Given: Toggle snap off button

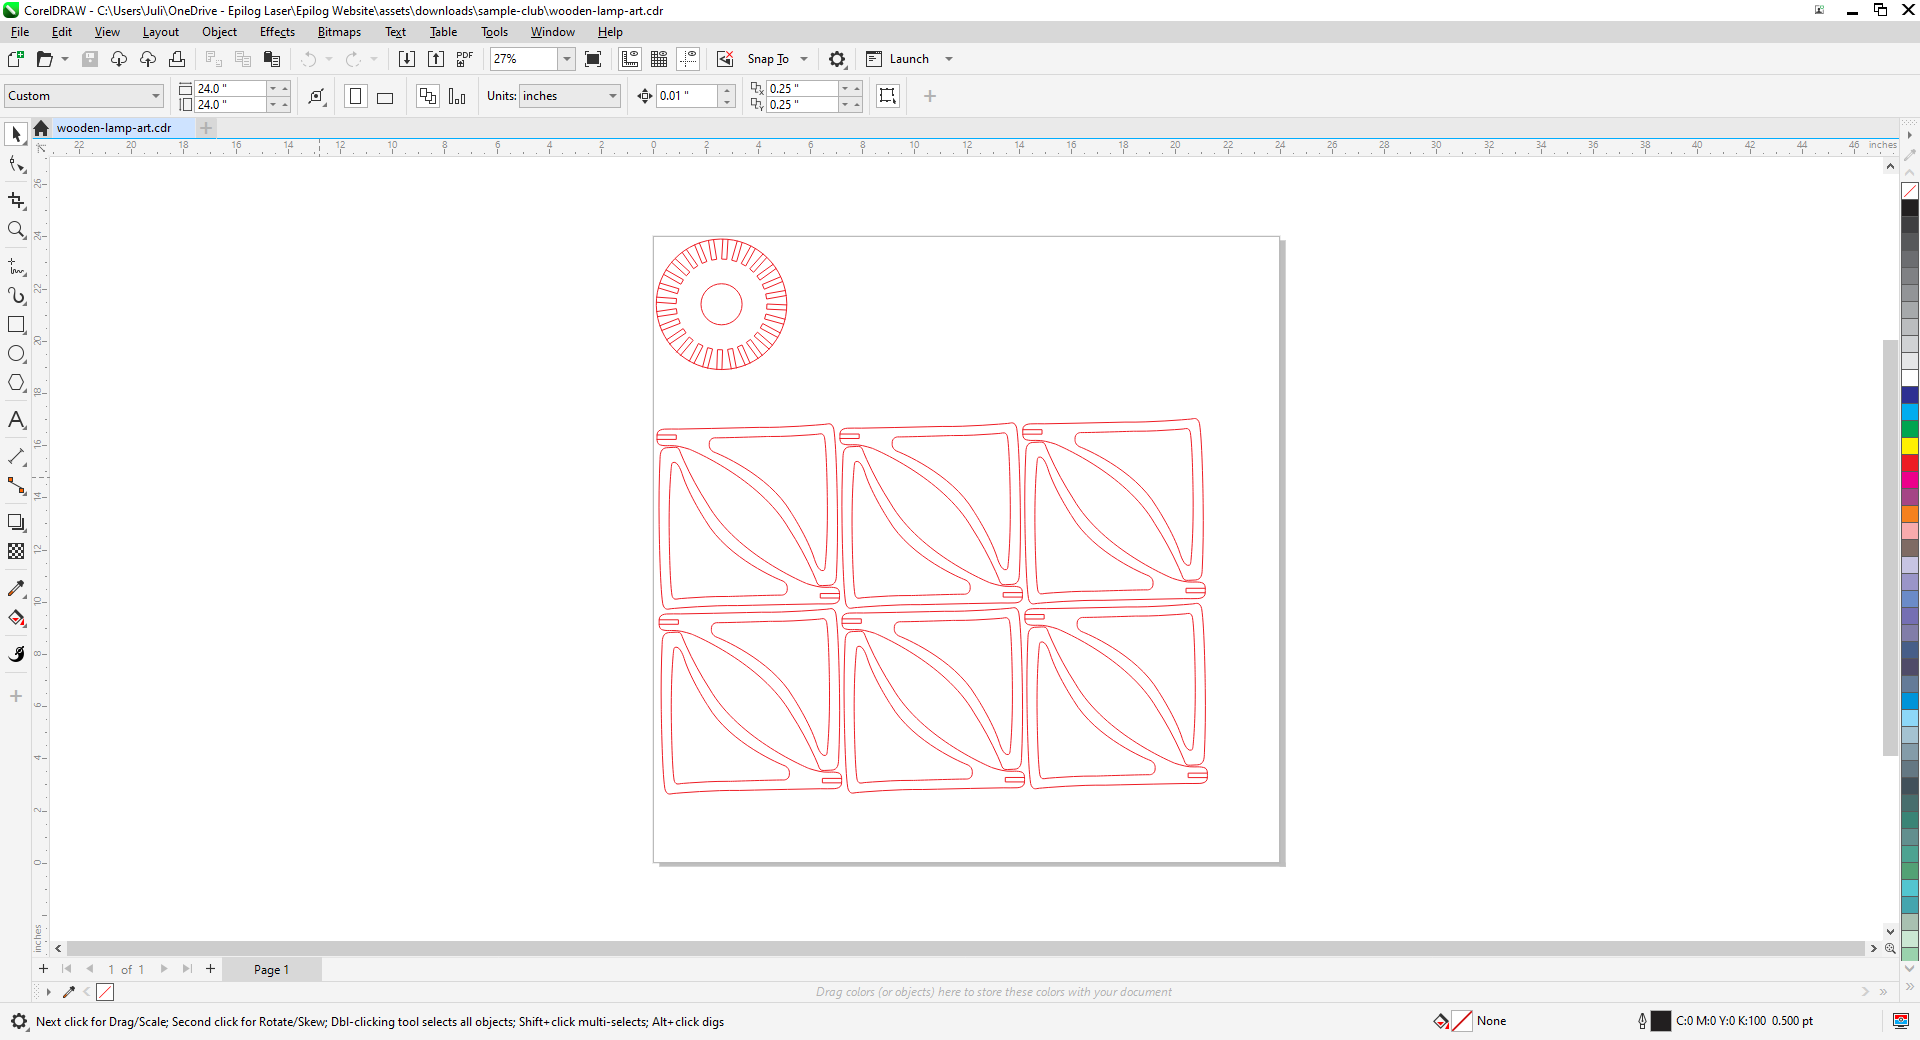Looking at the screenshot, I should click(x=725, y=59).
